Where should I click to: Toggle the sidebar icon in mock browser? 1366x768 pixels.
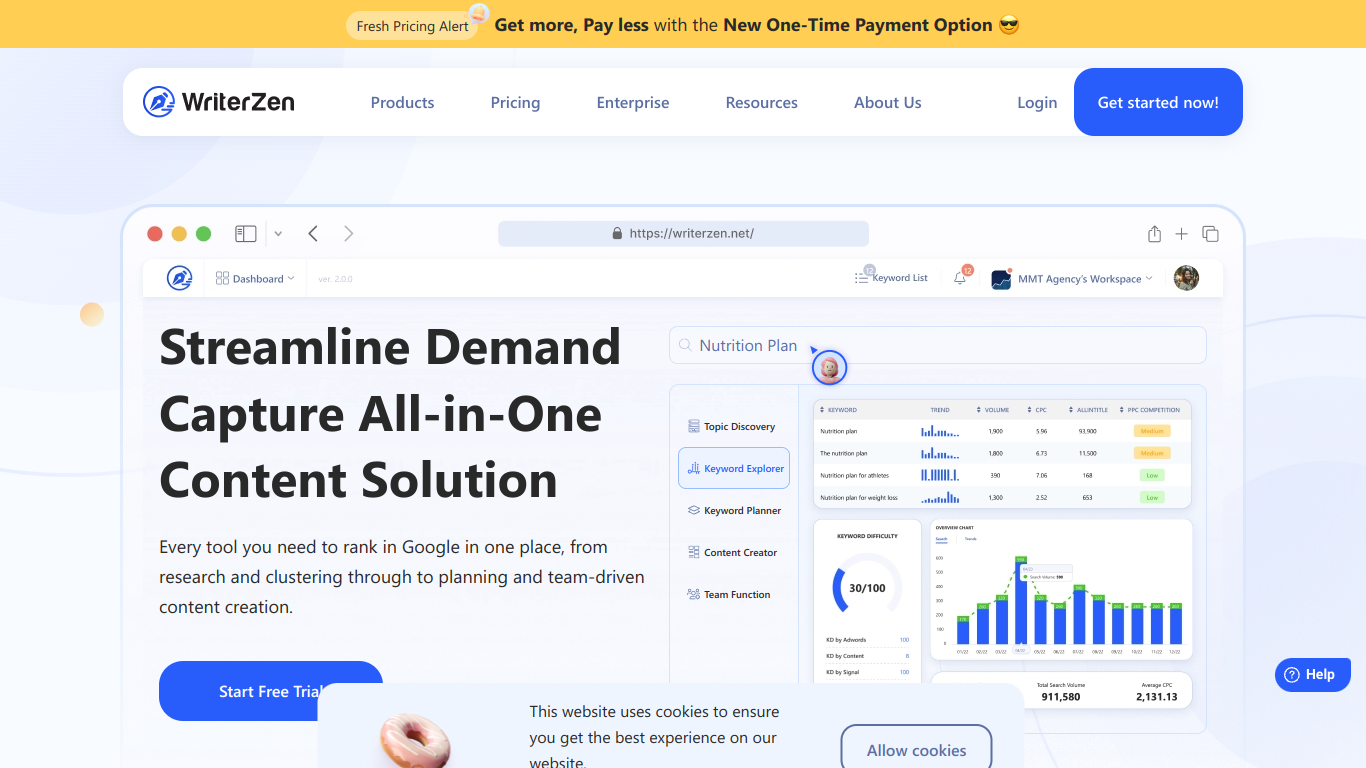click(x=246, y=234)
